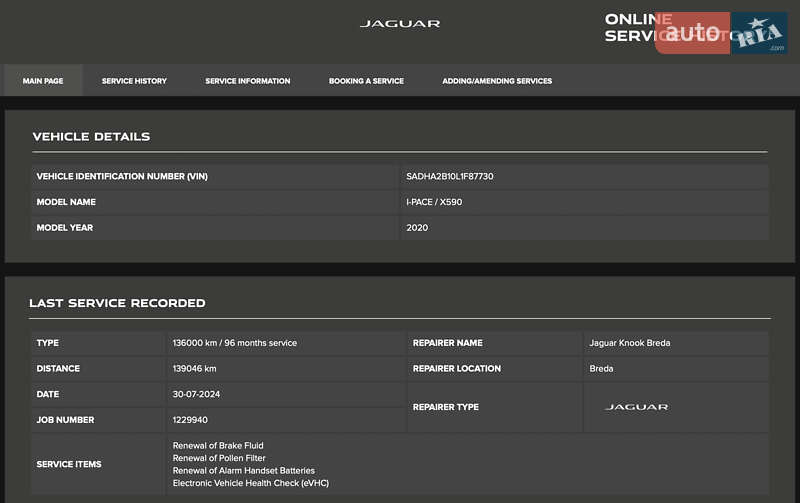Click the Vehicle Details section heading
Image resolution: width=800 pixels, height=503 pixels.
point(91,137)
